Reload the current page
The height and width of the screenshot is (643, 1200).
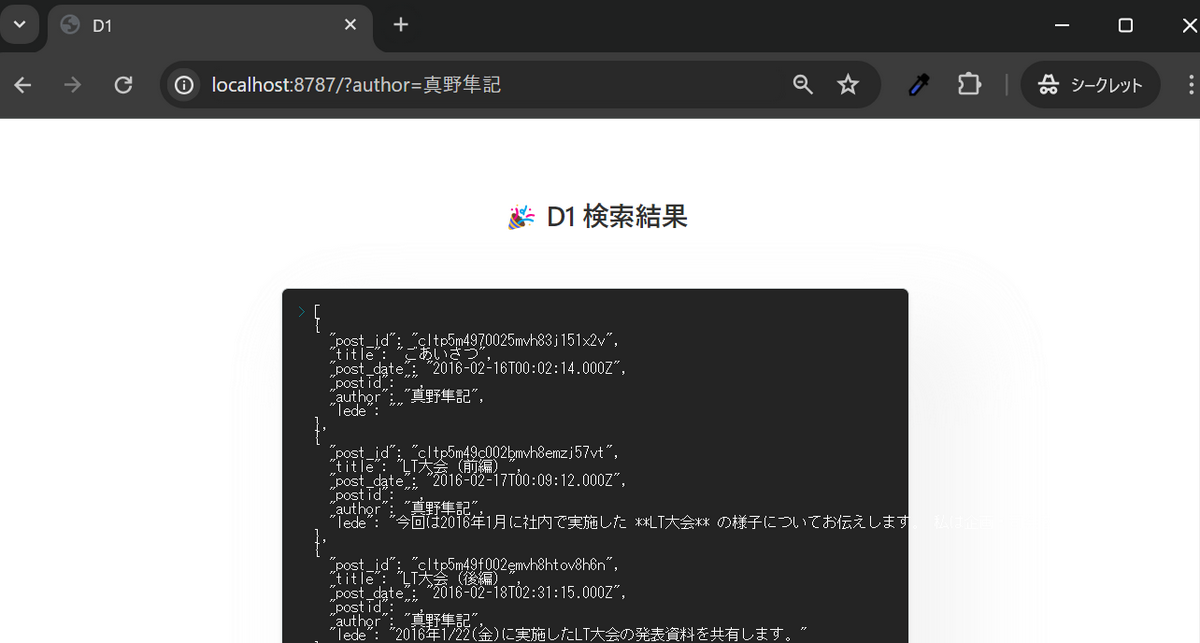click(x=123, y=85)
